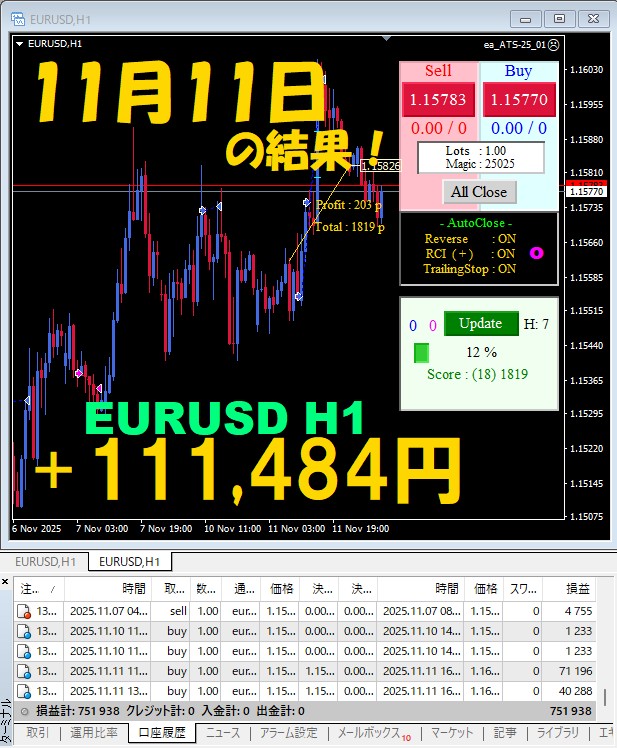
Task: Select the profit cell 71 196
Action: point(569,671)
